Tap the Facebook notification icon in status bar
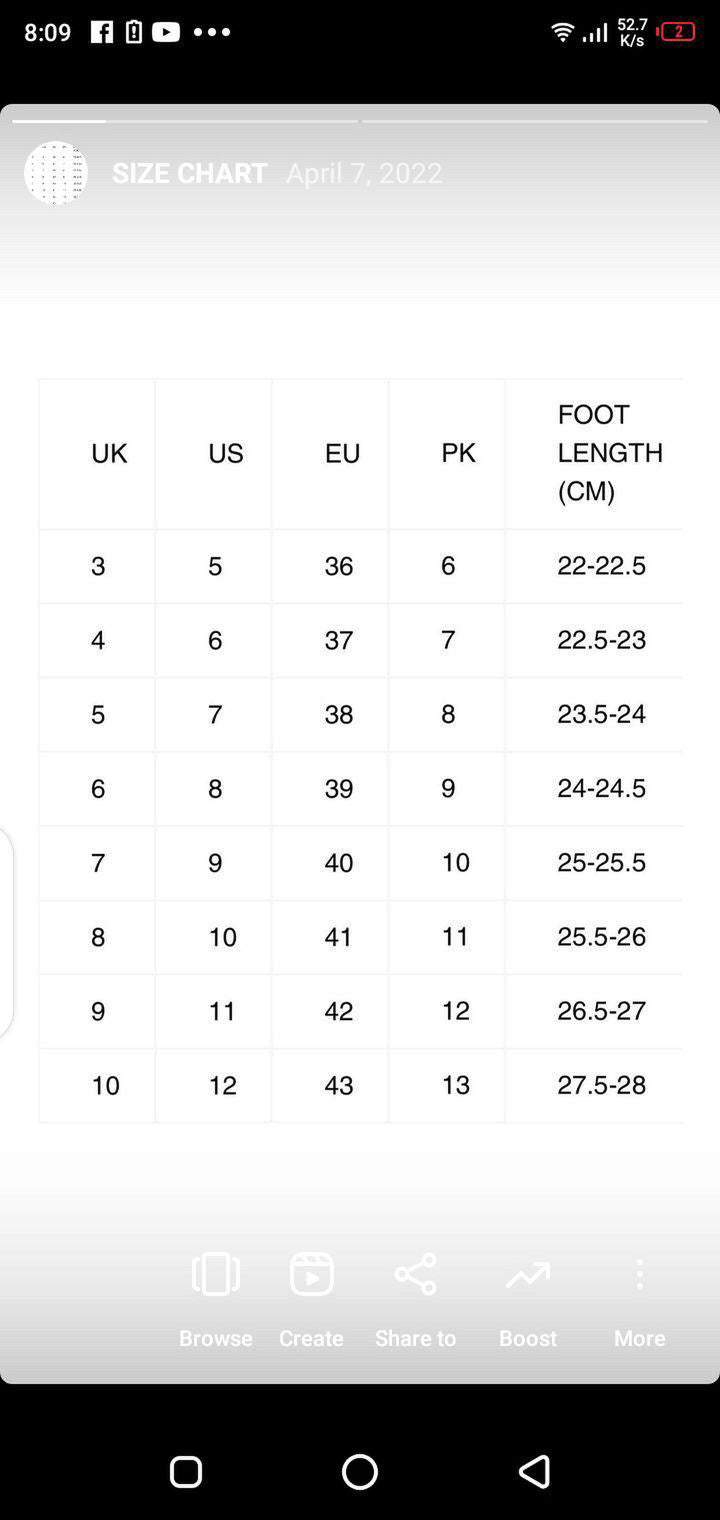 pyautogui.click(x=101, y=32)
